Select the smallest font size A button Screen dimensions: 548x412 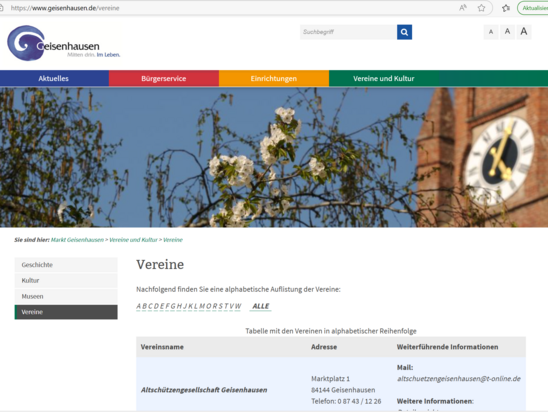coord(491,32)
